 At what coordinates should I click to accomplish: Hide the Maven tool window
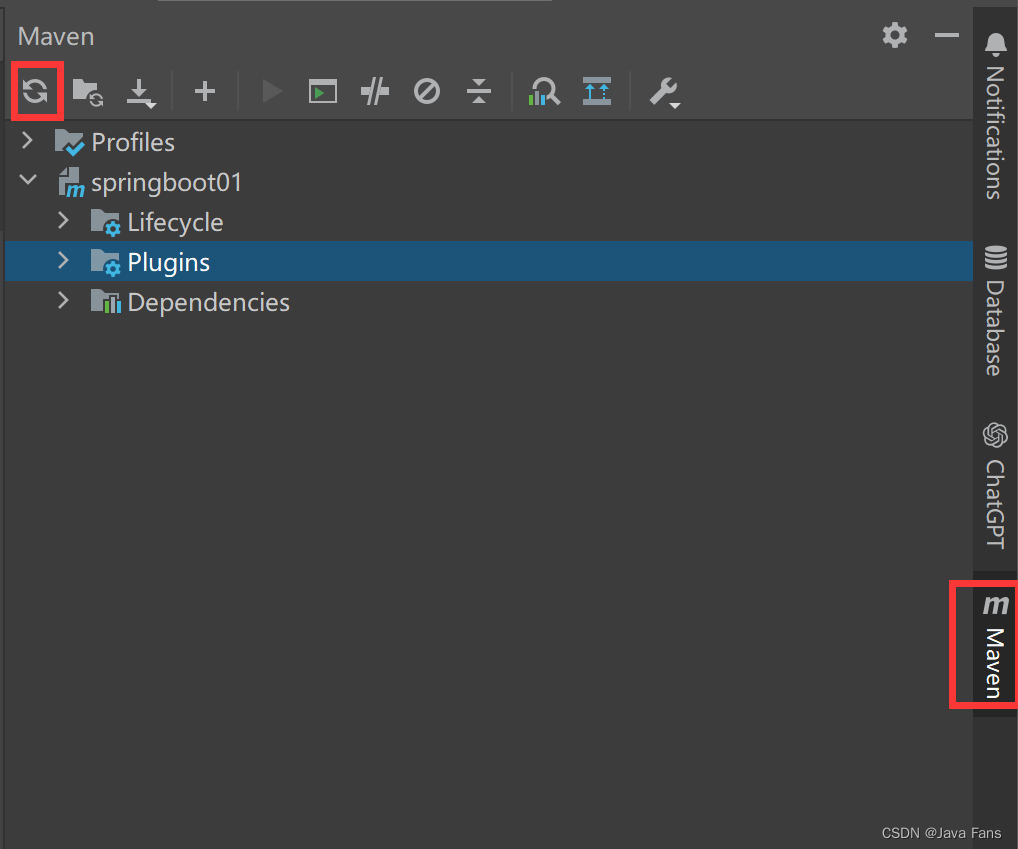point(947,35)
